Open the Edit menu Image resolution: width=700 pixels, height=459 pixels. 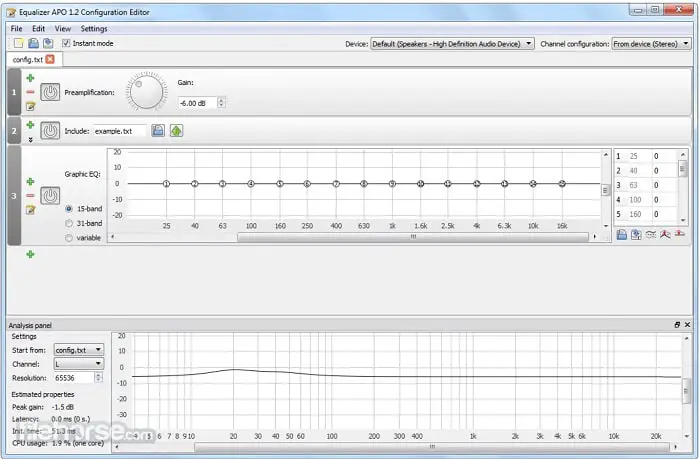[38, 29]
